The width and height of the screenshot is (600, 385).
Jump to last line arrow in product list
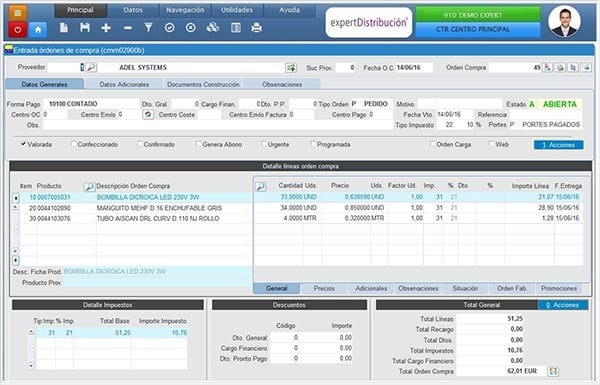coord(15,260)
